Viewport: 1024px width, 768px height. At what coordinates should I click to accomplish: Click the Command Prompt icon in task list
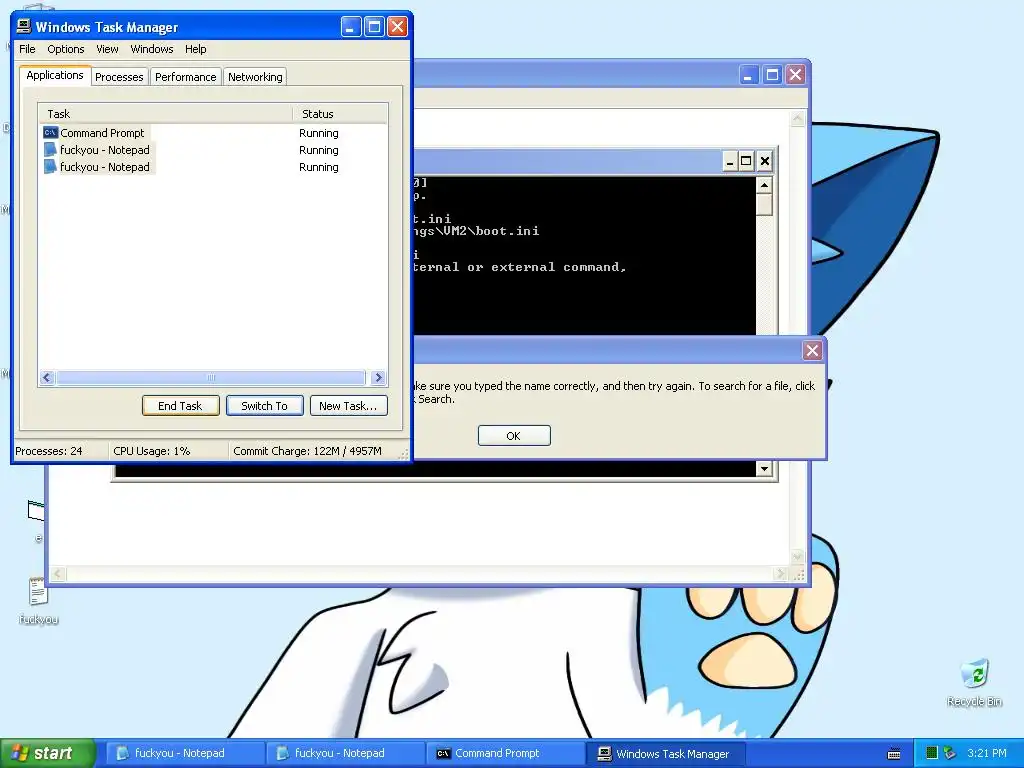tap(50, 133)
